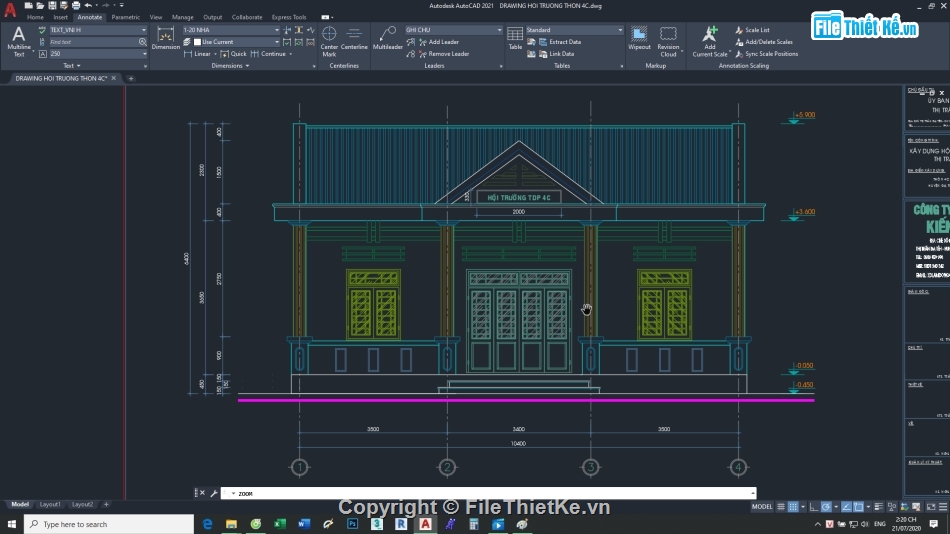The height and width of the screenshot is (534, 950).
Task: Toggle object snap (osnap) in status bar
Action: [x=859, y=507]
